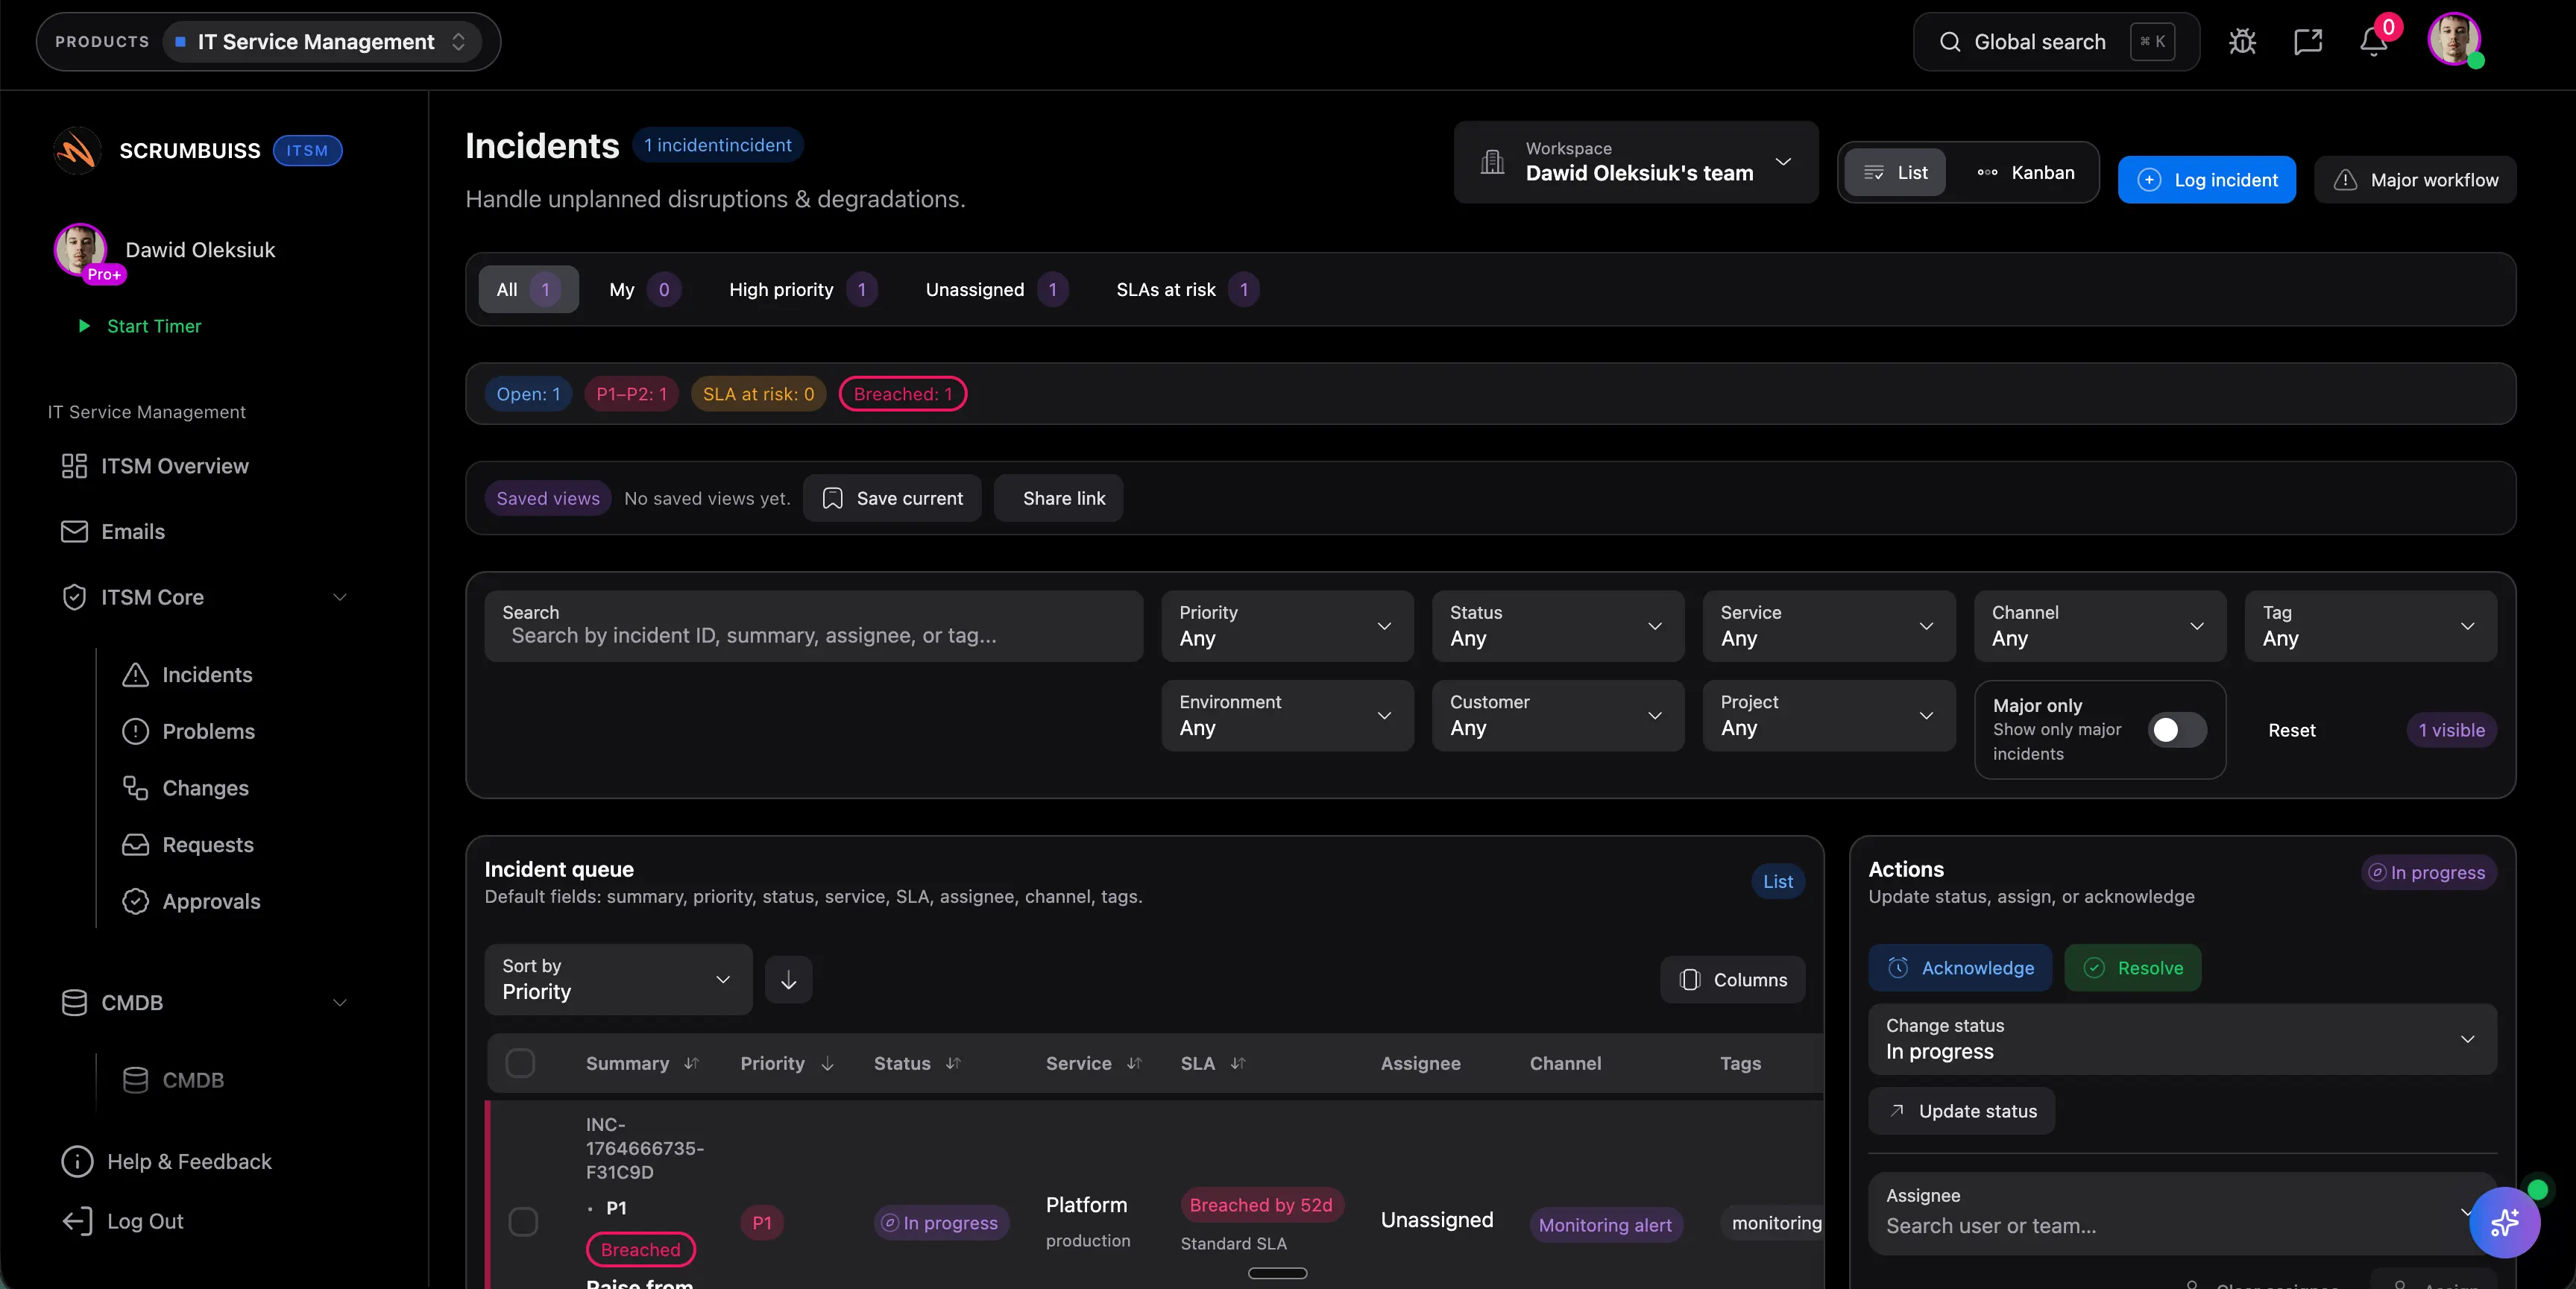Open the Incidents section in sidebar
Image resolution: width=2576 pixels, height=1289 pixels.
pos(208,675)
